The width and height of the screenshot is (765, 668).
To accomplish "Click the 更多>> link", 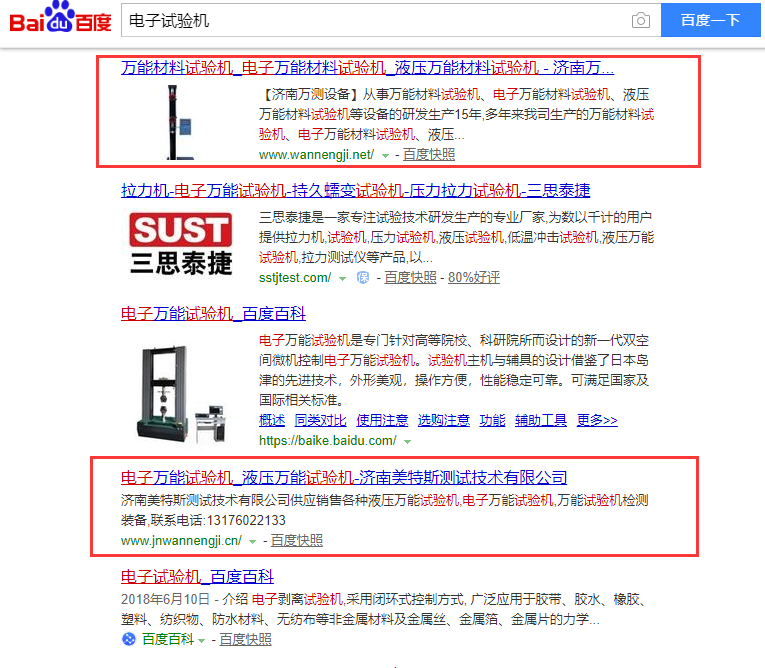I will [597, 420].
